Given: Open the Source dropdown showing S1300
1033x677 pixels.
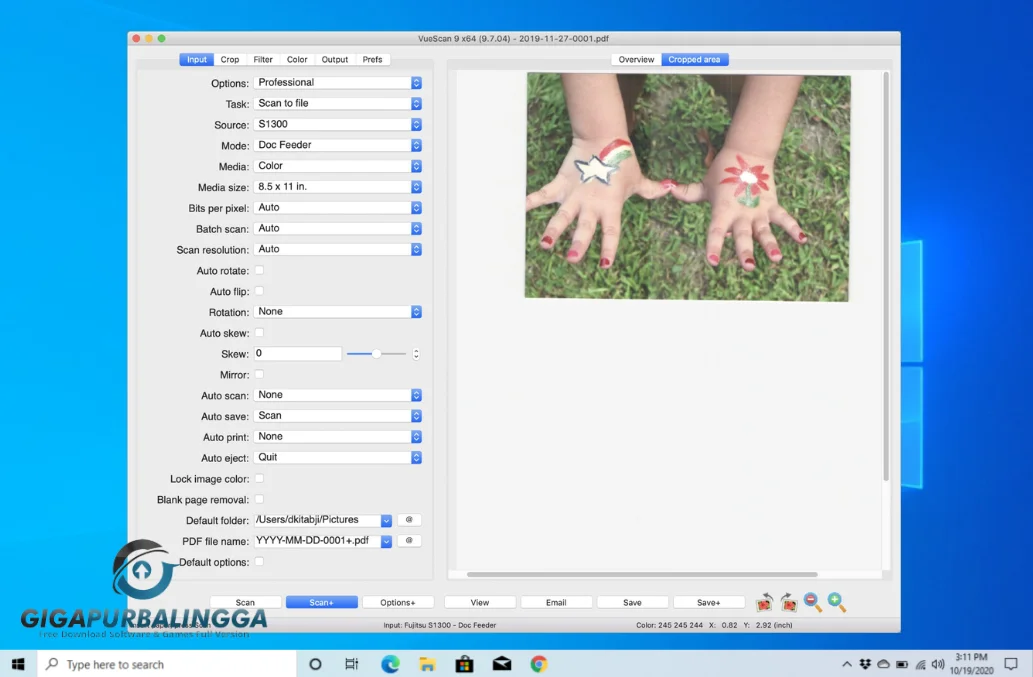Looking at the screenshot, I should tap(337, 124).
